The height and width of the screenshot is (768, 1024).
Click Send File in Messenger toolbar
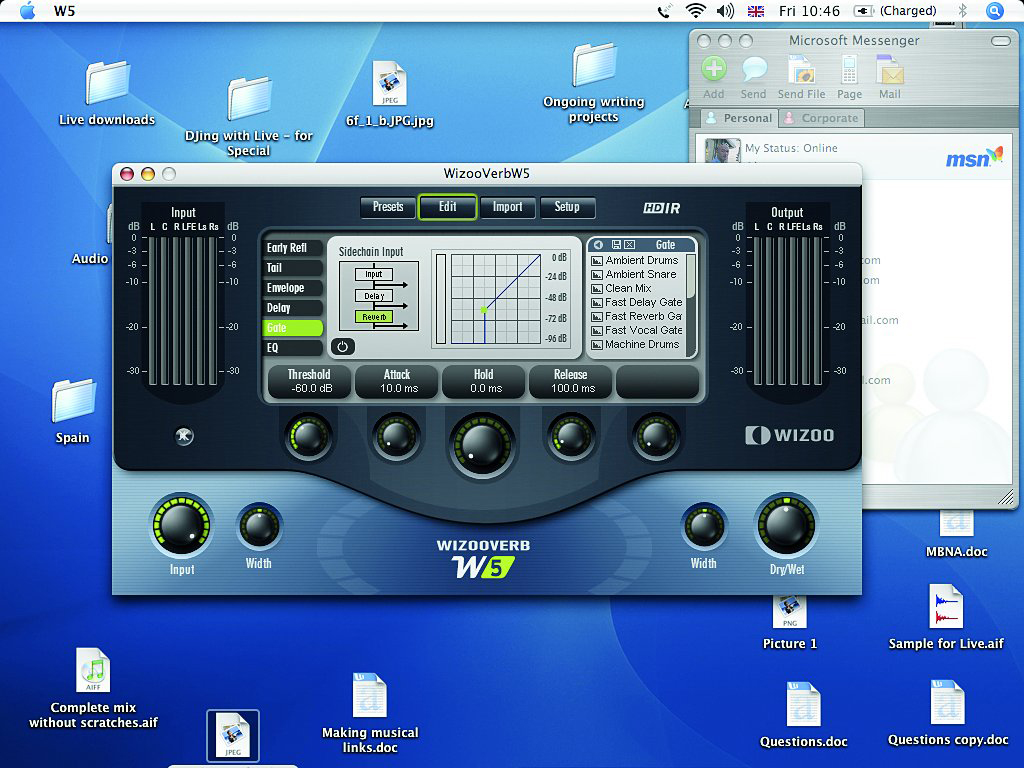pos(801,78)
